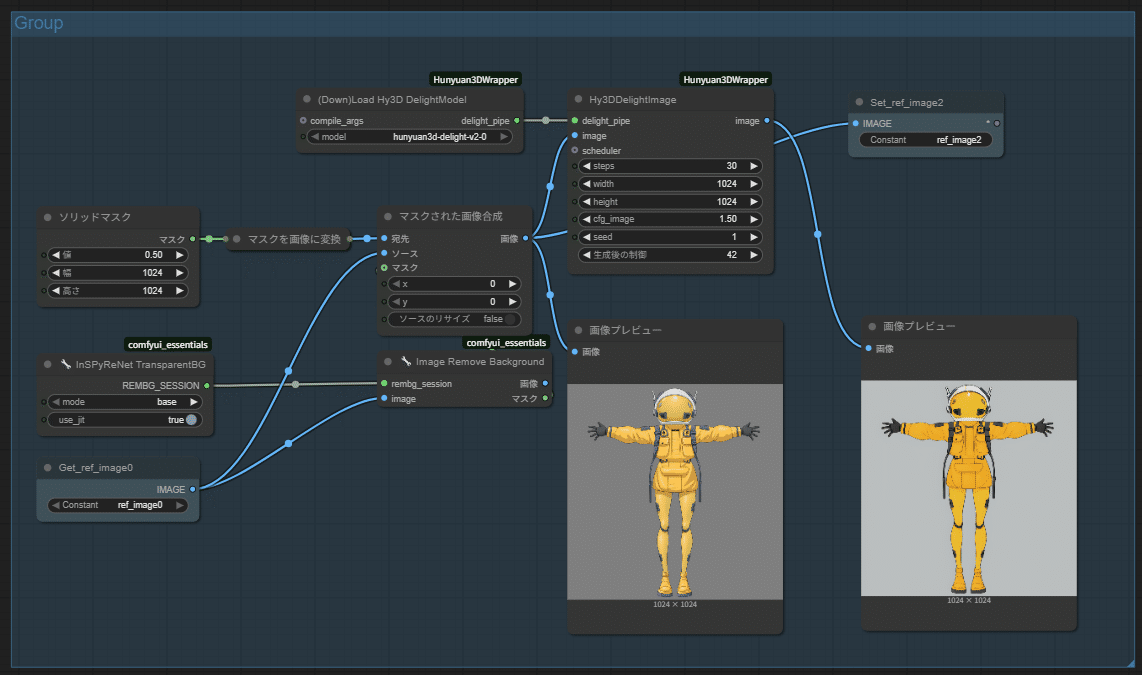Click the wrench icon on Image Remove Background
The image size is (1142, 675).
pyautogui.click(x=407, y=362)
